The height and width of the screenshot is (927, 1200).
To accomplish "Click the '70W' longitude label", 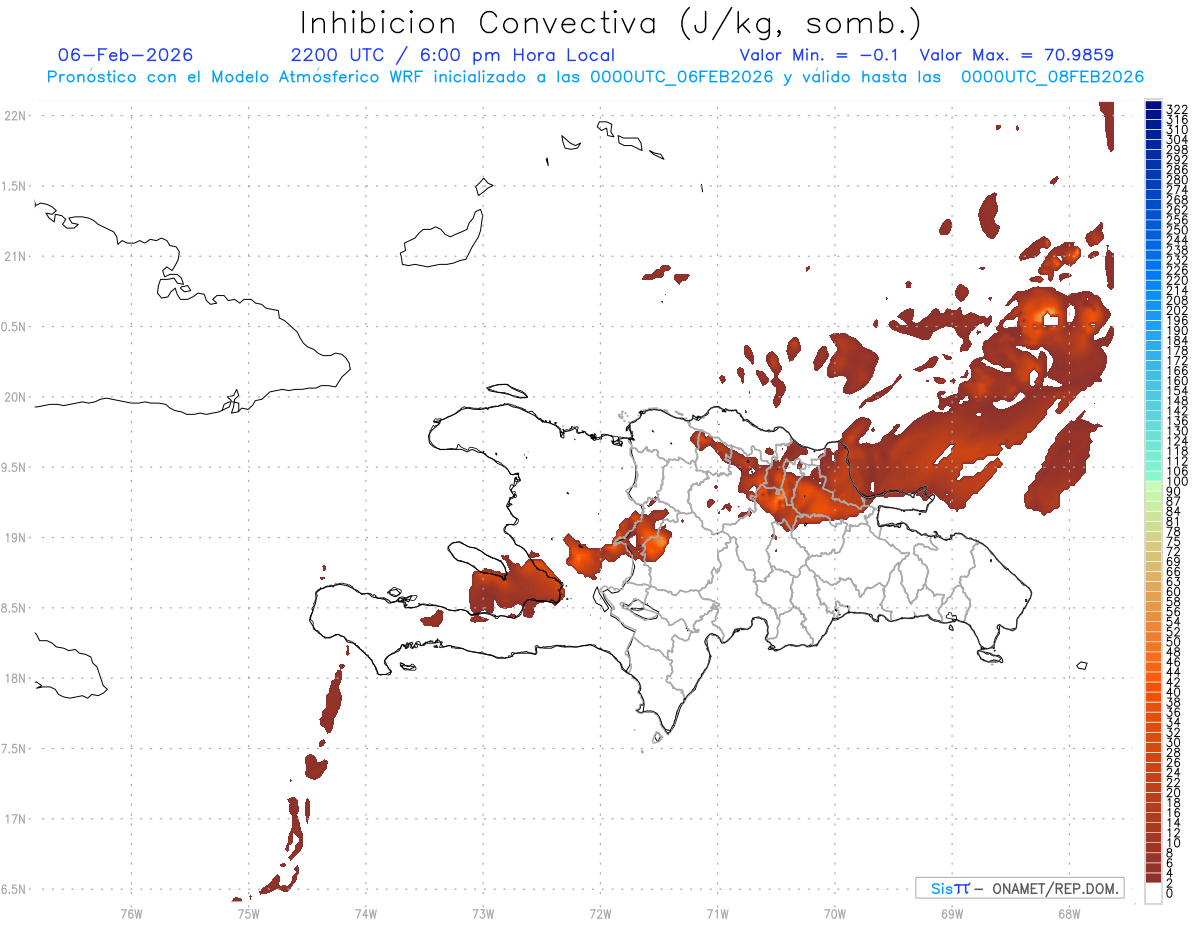I will pyautogui.click(x=835, y=913).
